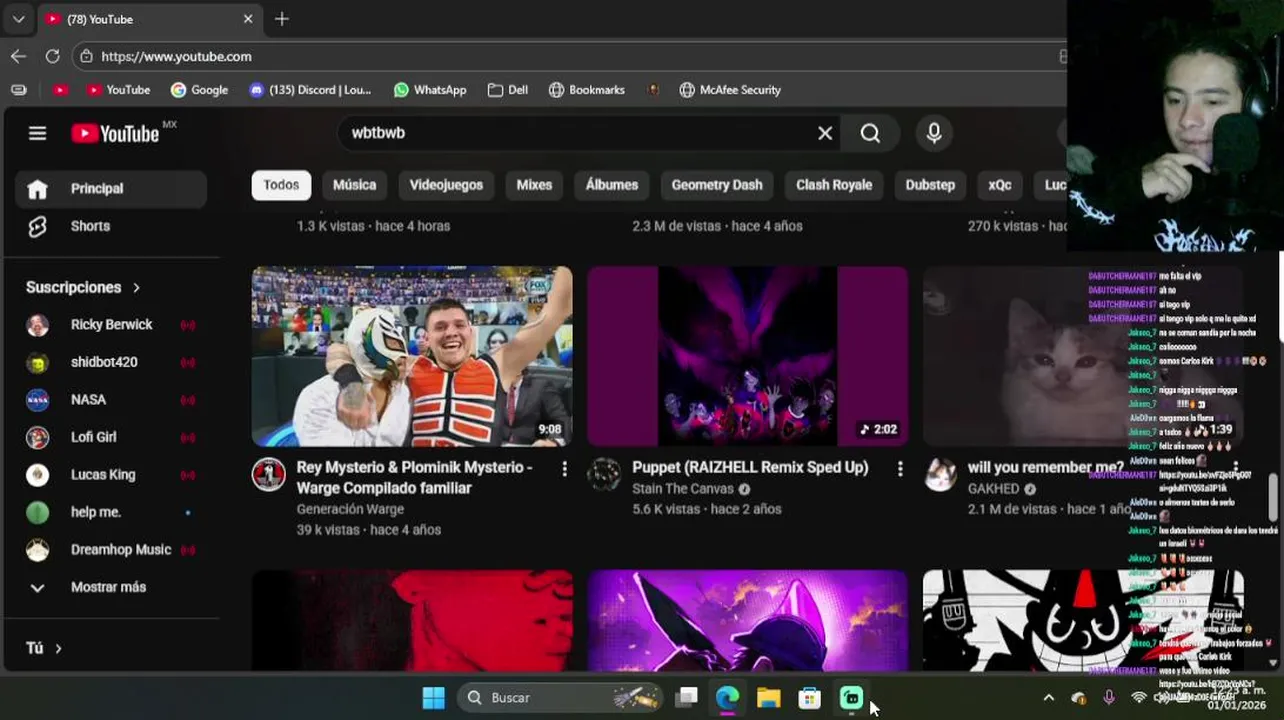Open the McAfee Security bookmark
The width and height of the screenshot is (1284, 720).
tap(730, 90)
